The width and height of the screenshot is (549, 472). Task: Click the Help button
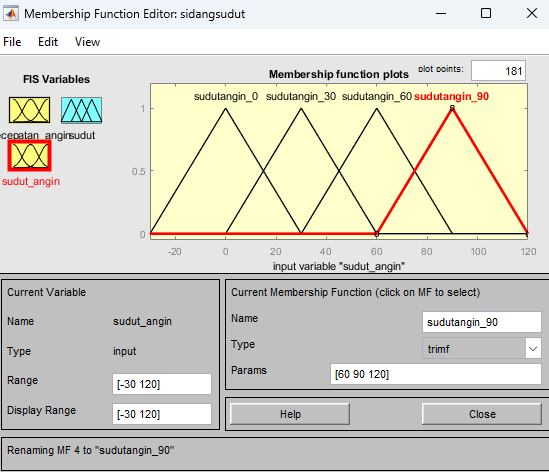pos(290,414)
